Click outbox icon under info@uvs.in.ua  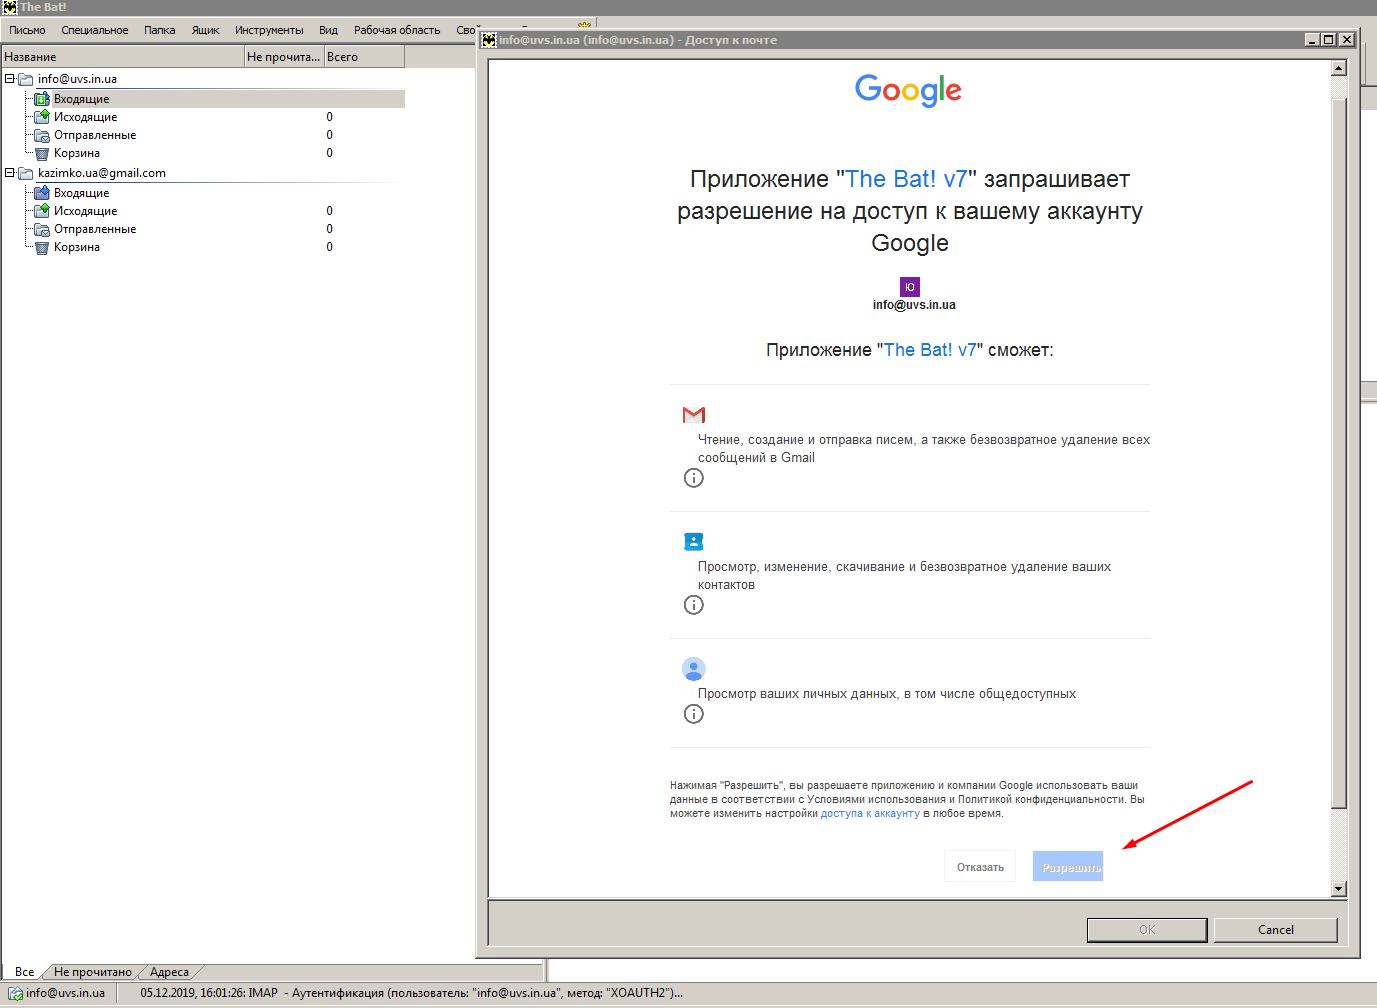coord(42,117)
